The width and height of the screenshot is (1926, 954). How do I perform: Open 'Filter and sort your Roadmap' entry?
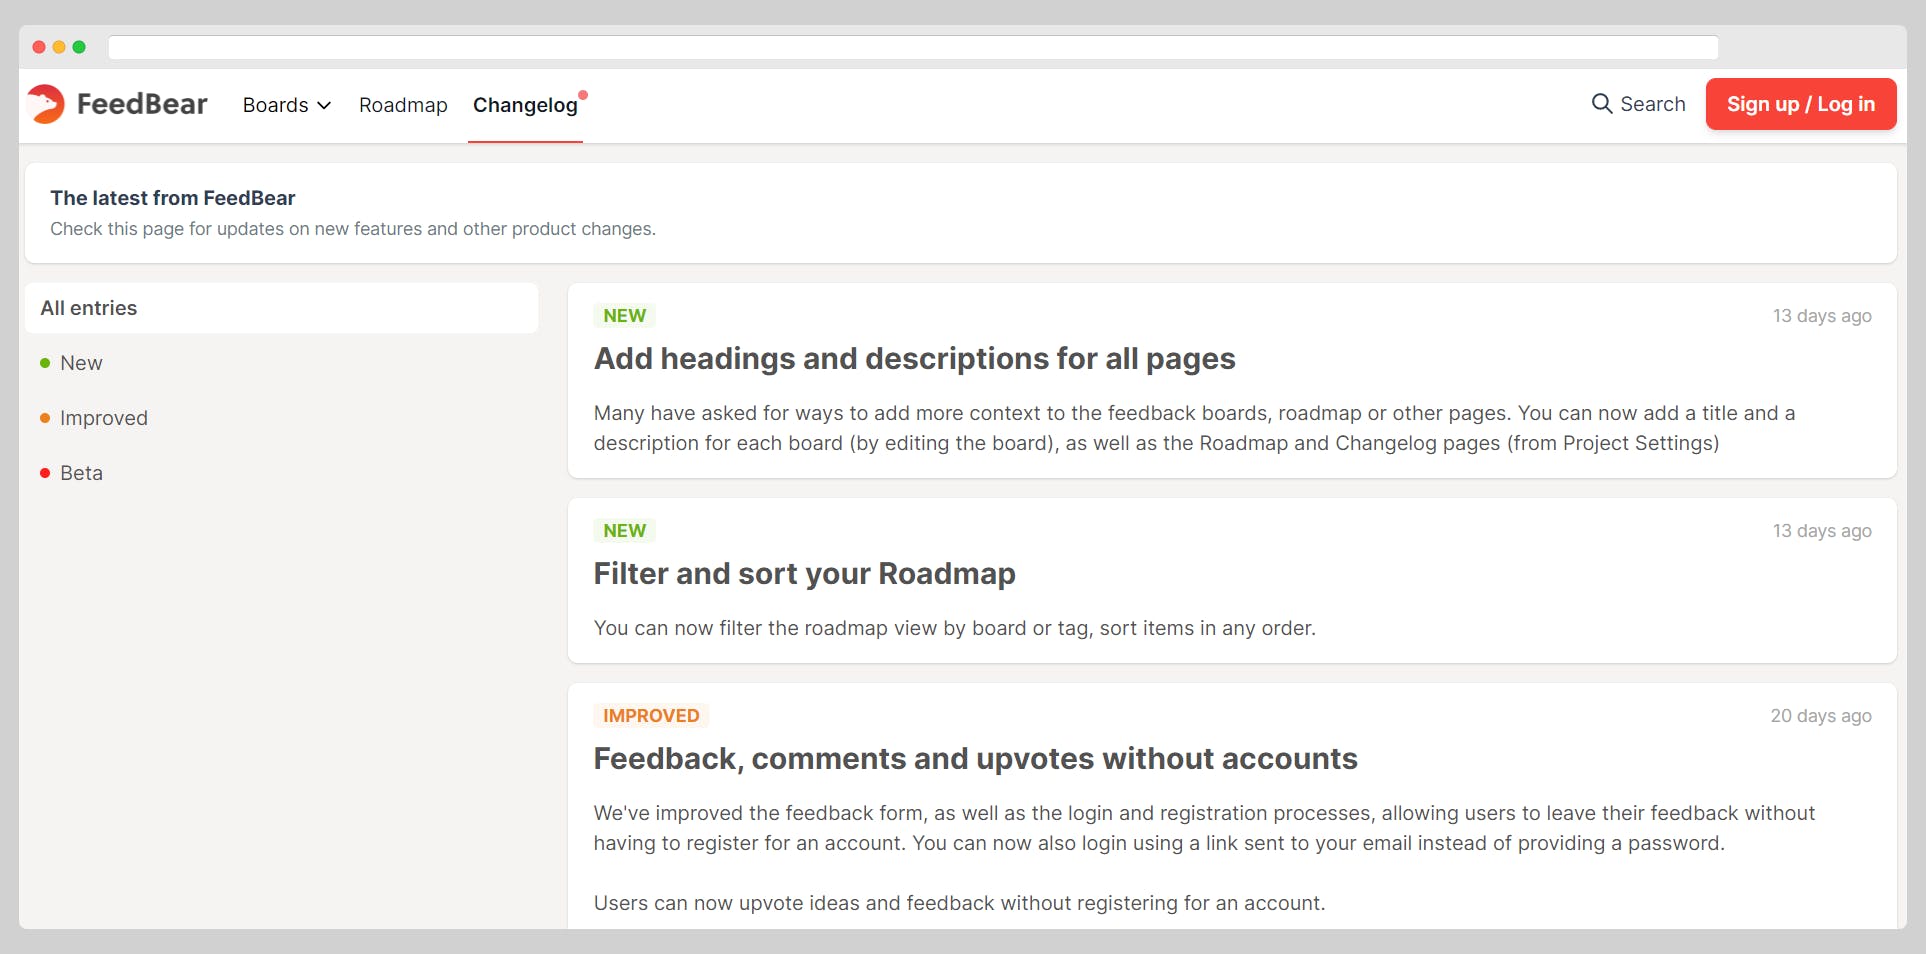pyautogui.click(x=804, y=574)
